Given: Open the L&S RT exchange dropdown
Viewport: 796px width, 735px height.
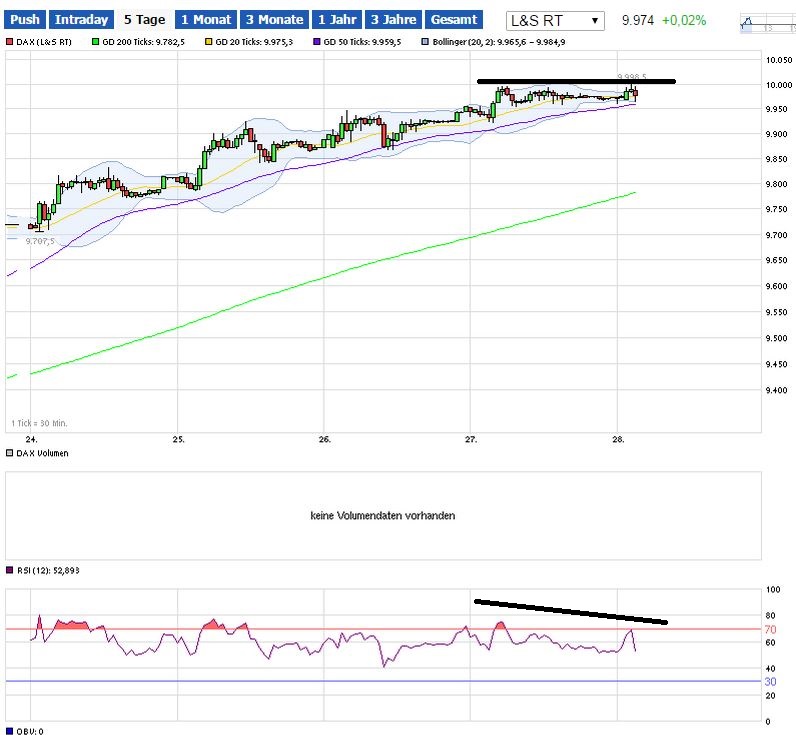Looking at the screenshot, I should click(555, 21).
